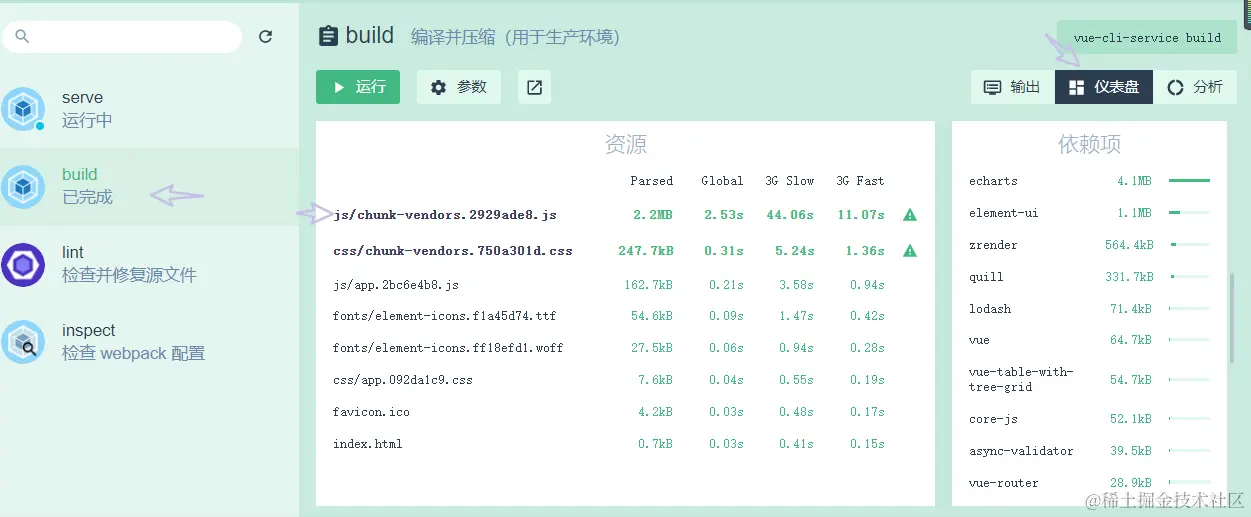Image resolution: width=1251 pixels, height=517 pixels.
Task: Click js/chunk-vendors.2929ade8.js file name
Action: click(x=445, y=215)
